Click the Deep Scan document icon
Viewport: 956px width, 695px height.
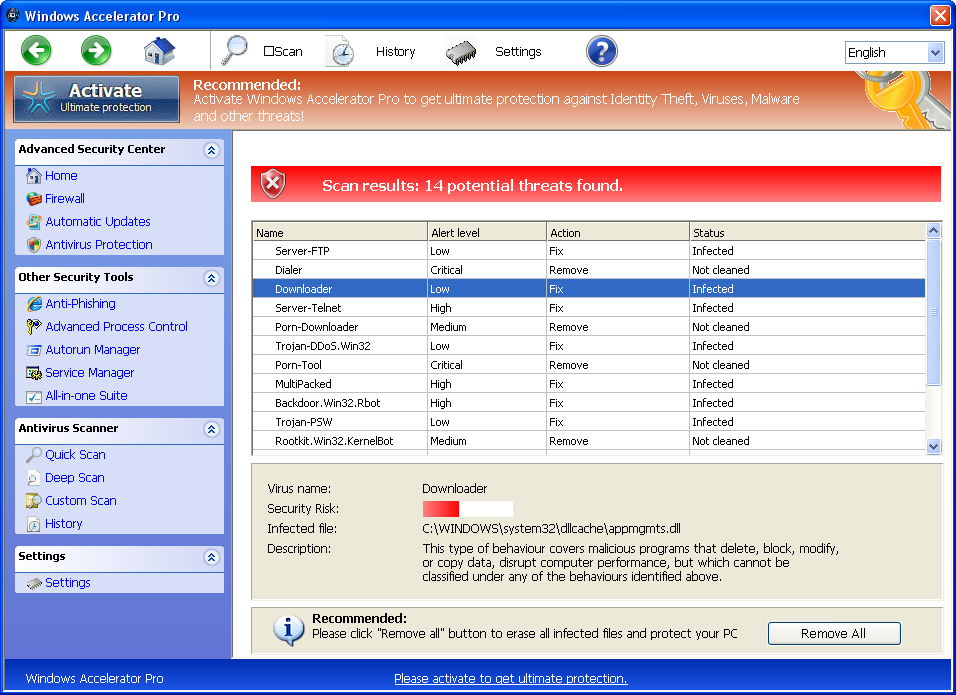pos(34,478)
